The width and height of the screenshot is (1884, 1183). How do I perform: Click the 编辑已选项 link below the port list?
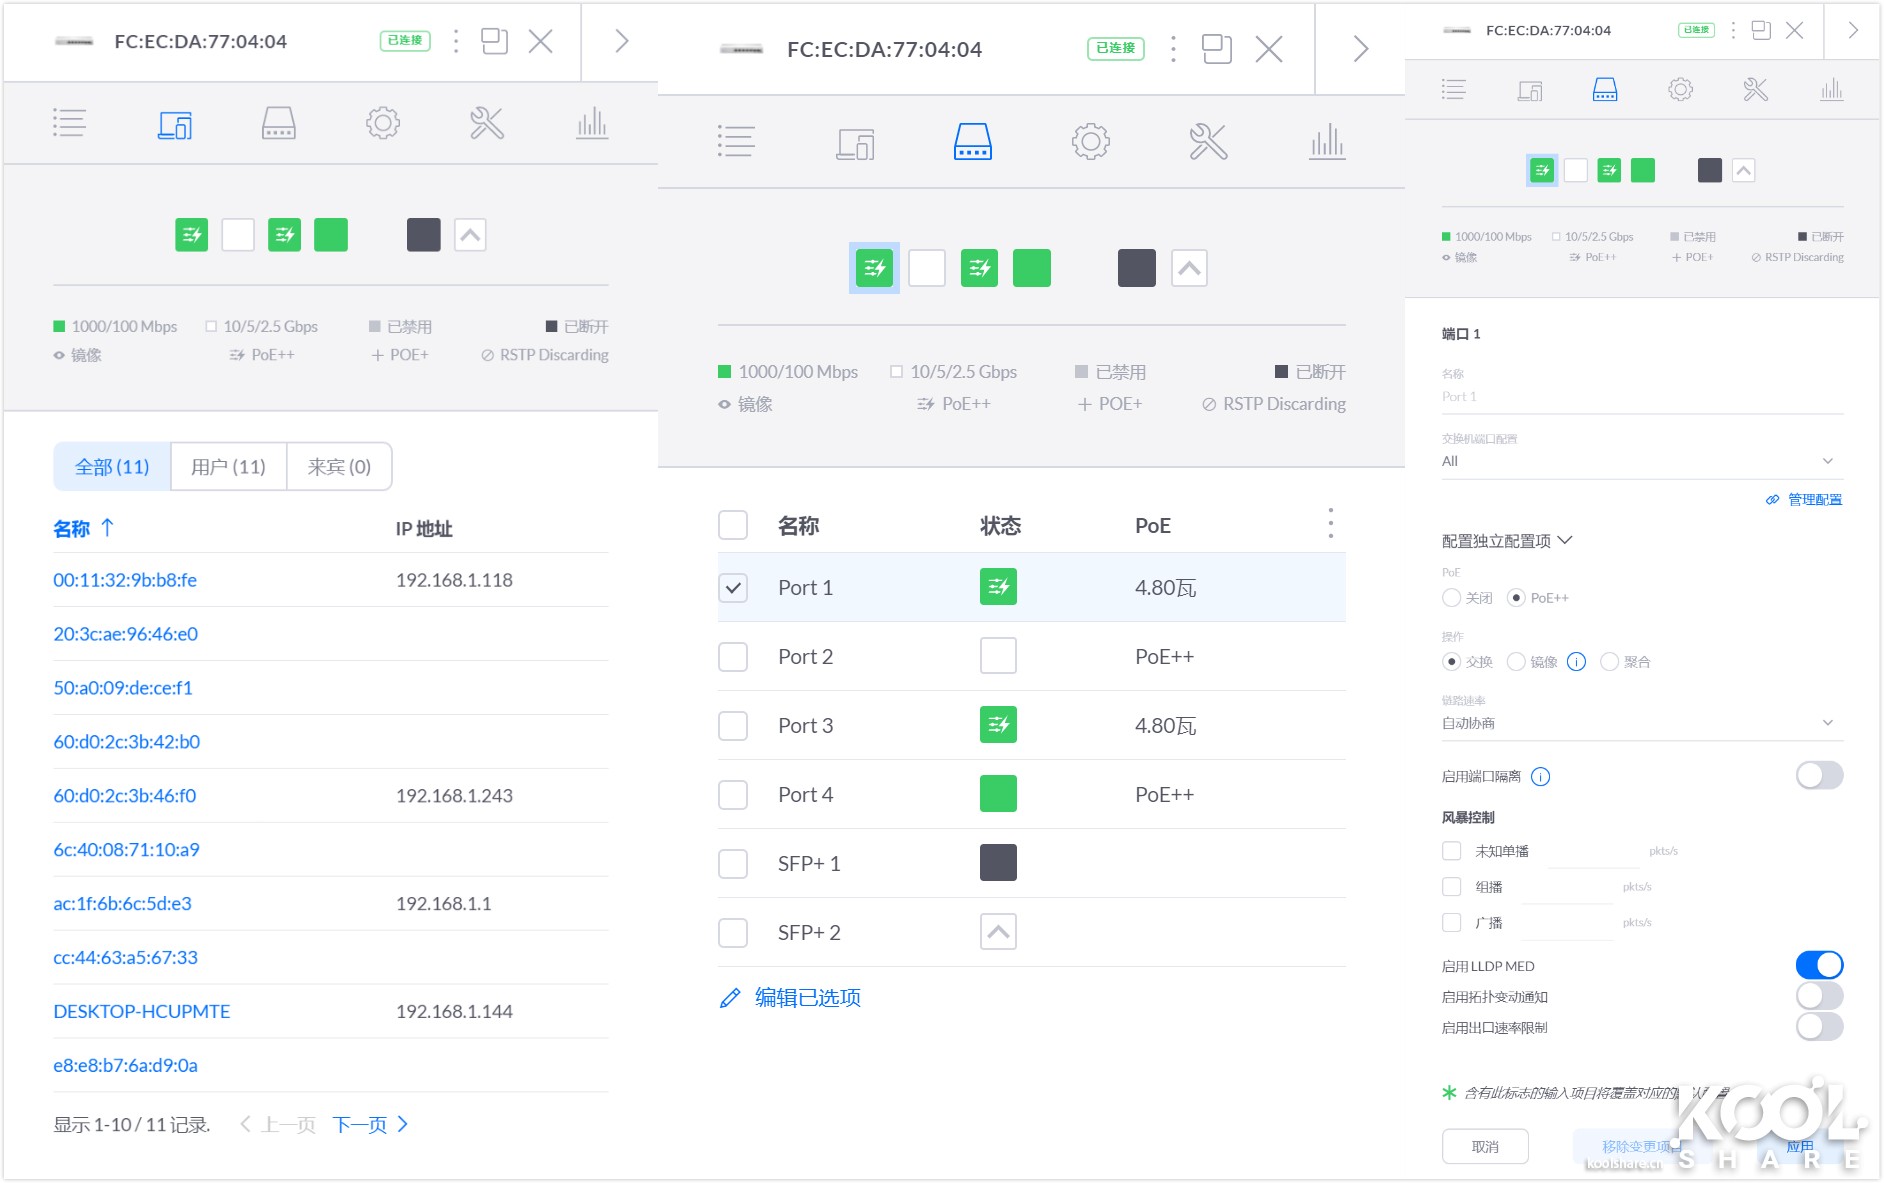807,997
